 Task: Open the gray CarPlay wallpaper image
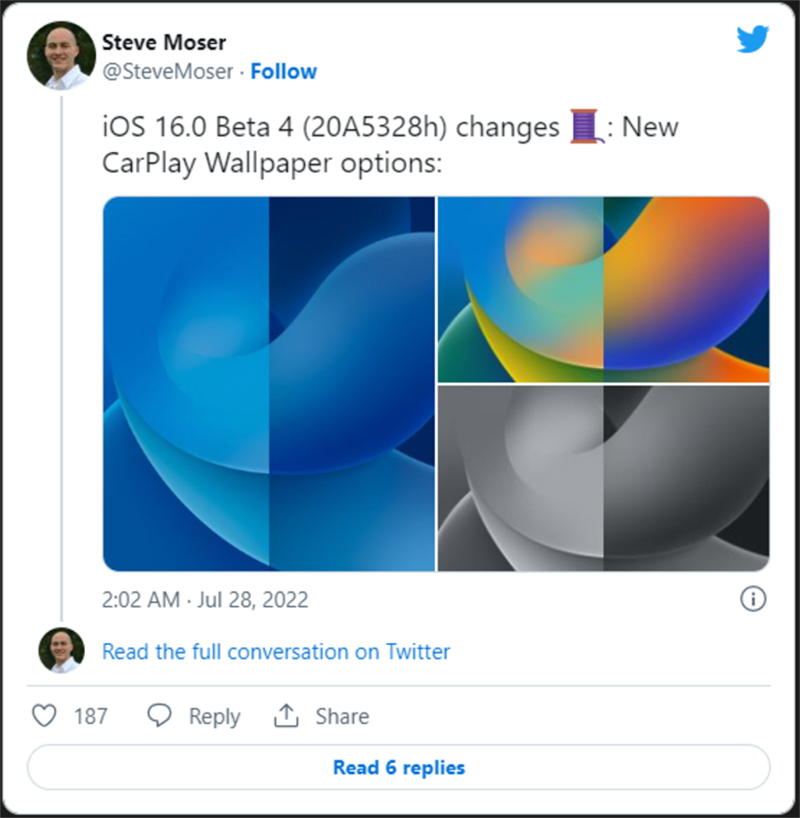point(604,478)
